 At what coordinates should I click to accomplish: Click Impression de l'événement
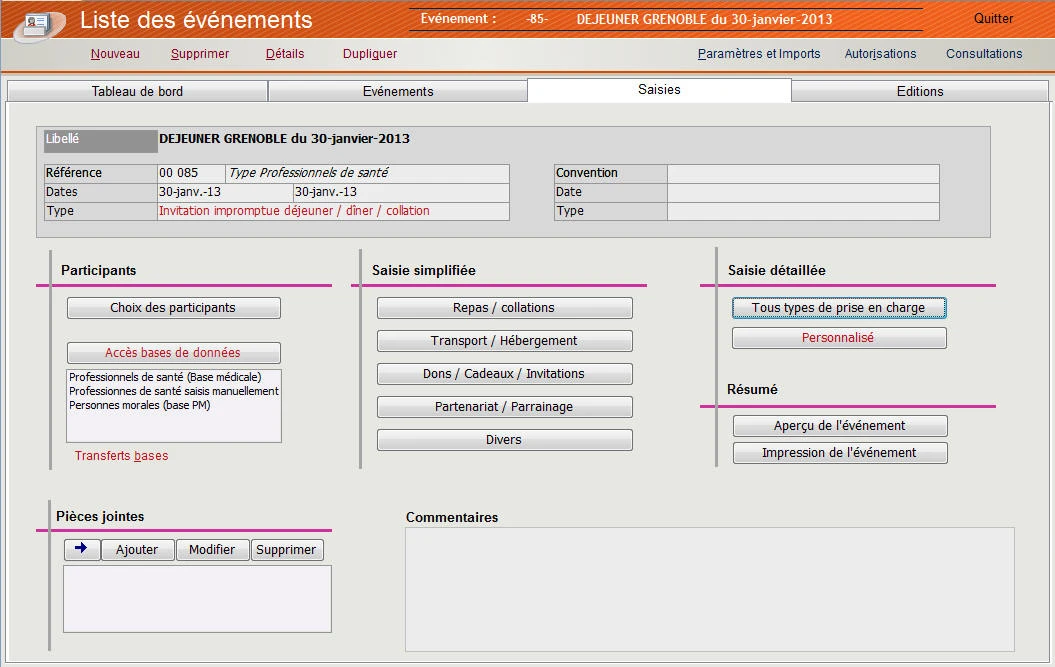pyautogui.click(x=840, y=453)
